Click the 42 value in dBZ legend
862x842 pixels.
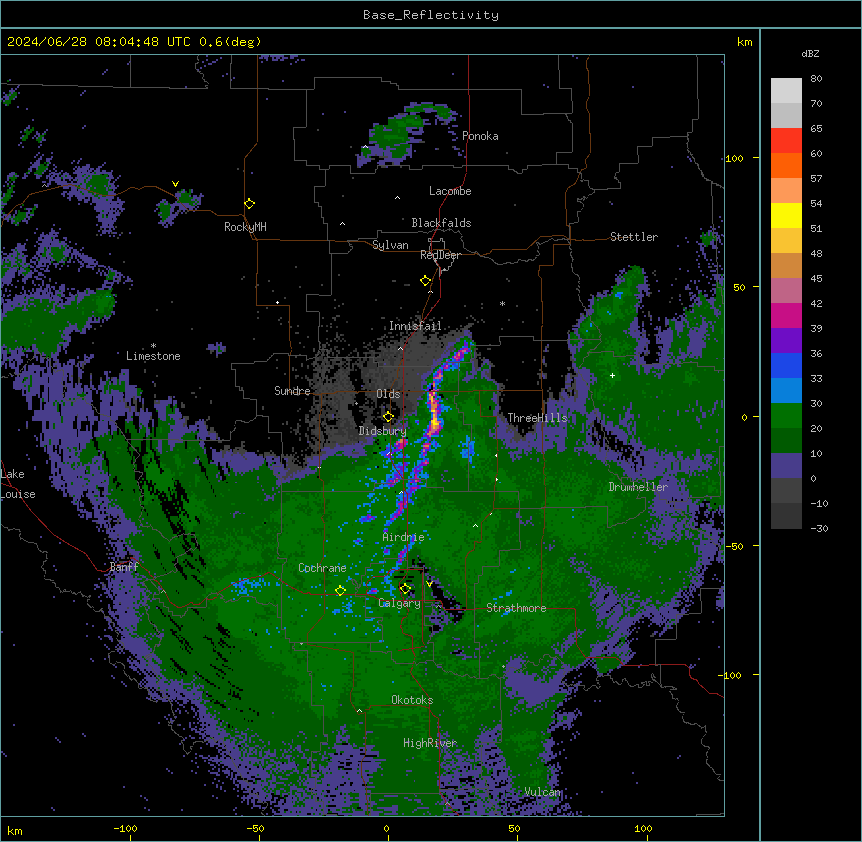[x=816, y=303]
